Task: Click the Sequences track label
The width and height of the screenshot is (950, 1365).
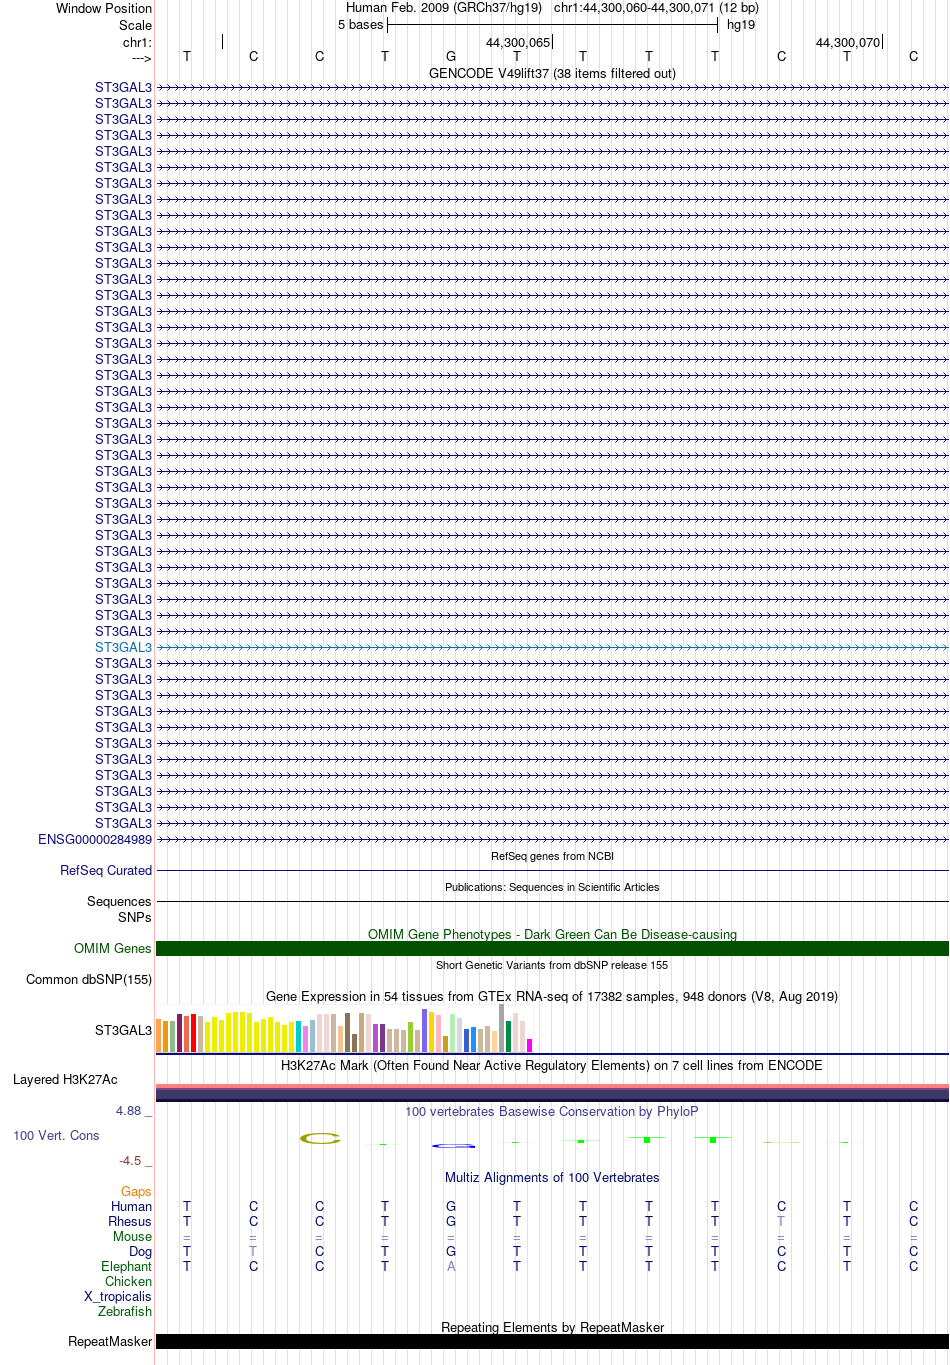Action: coord(119,901)
